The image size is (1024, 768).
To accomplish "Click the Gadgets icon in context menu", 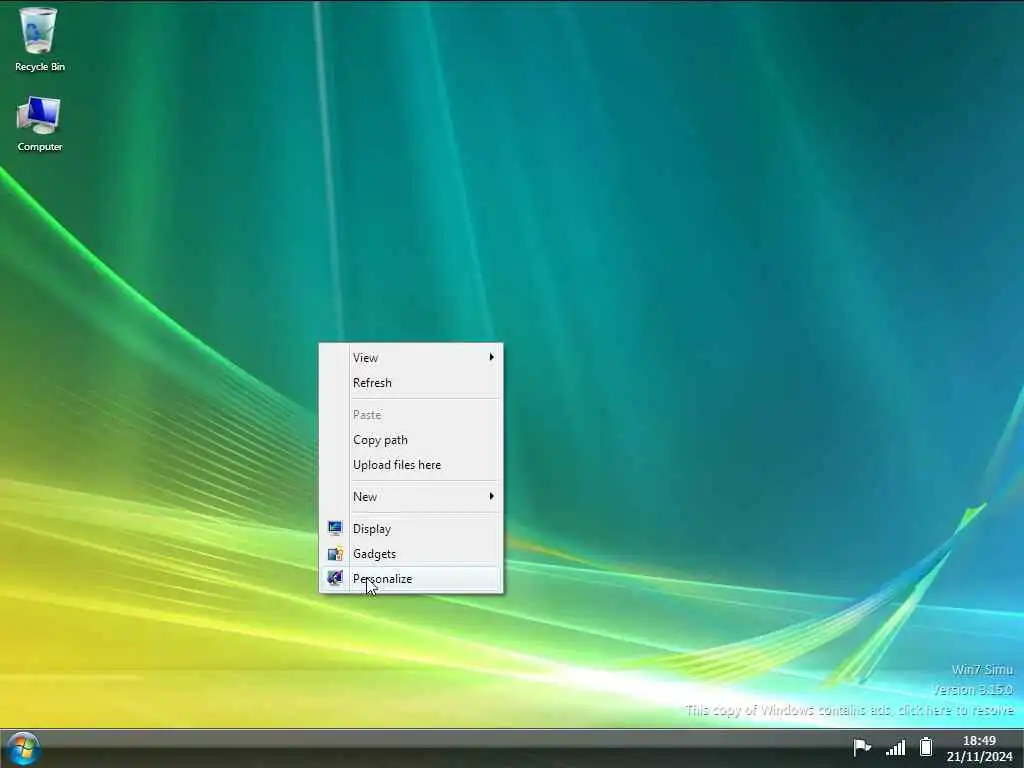I will click(x=335, y=554).
